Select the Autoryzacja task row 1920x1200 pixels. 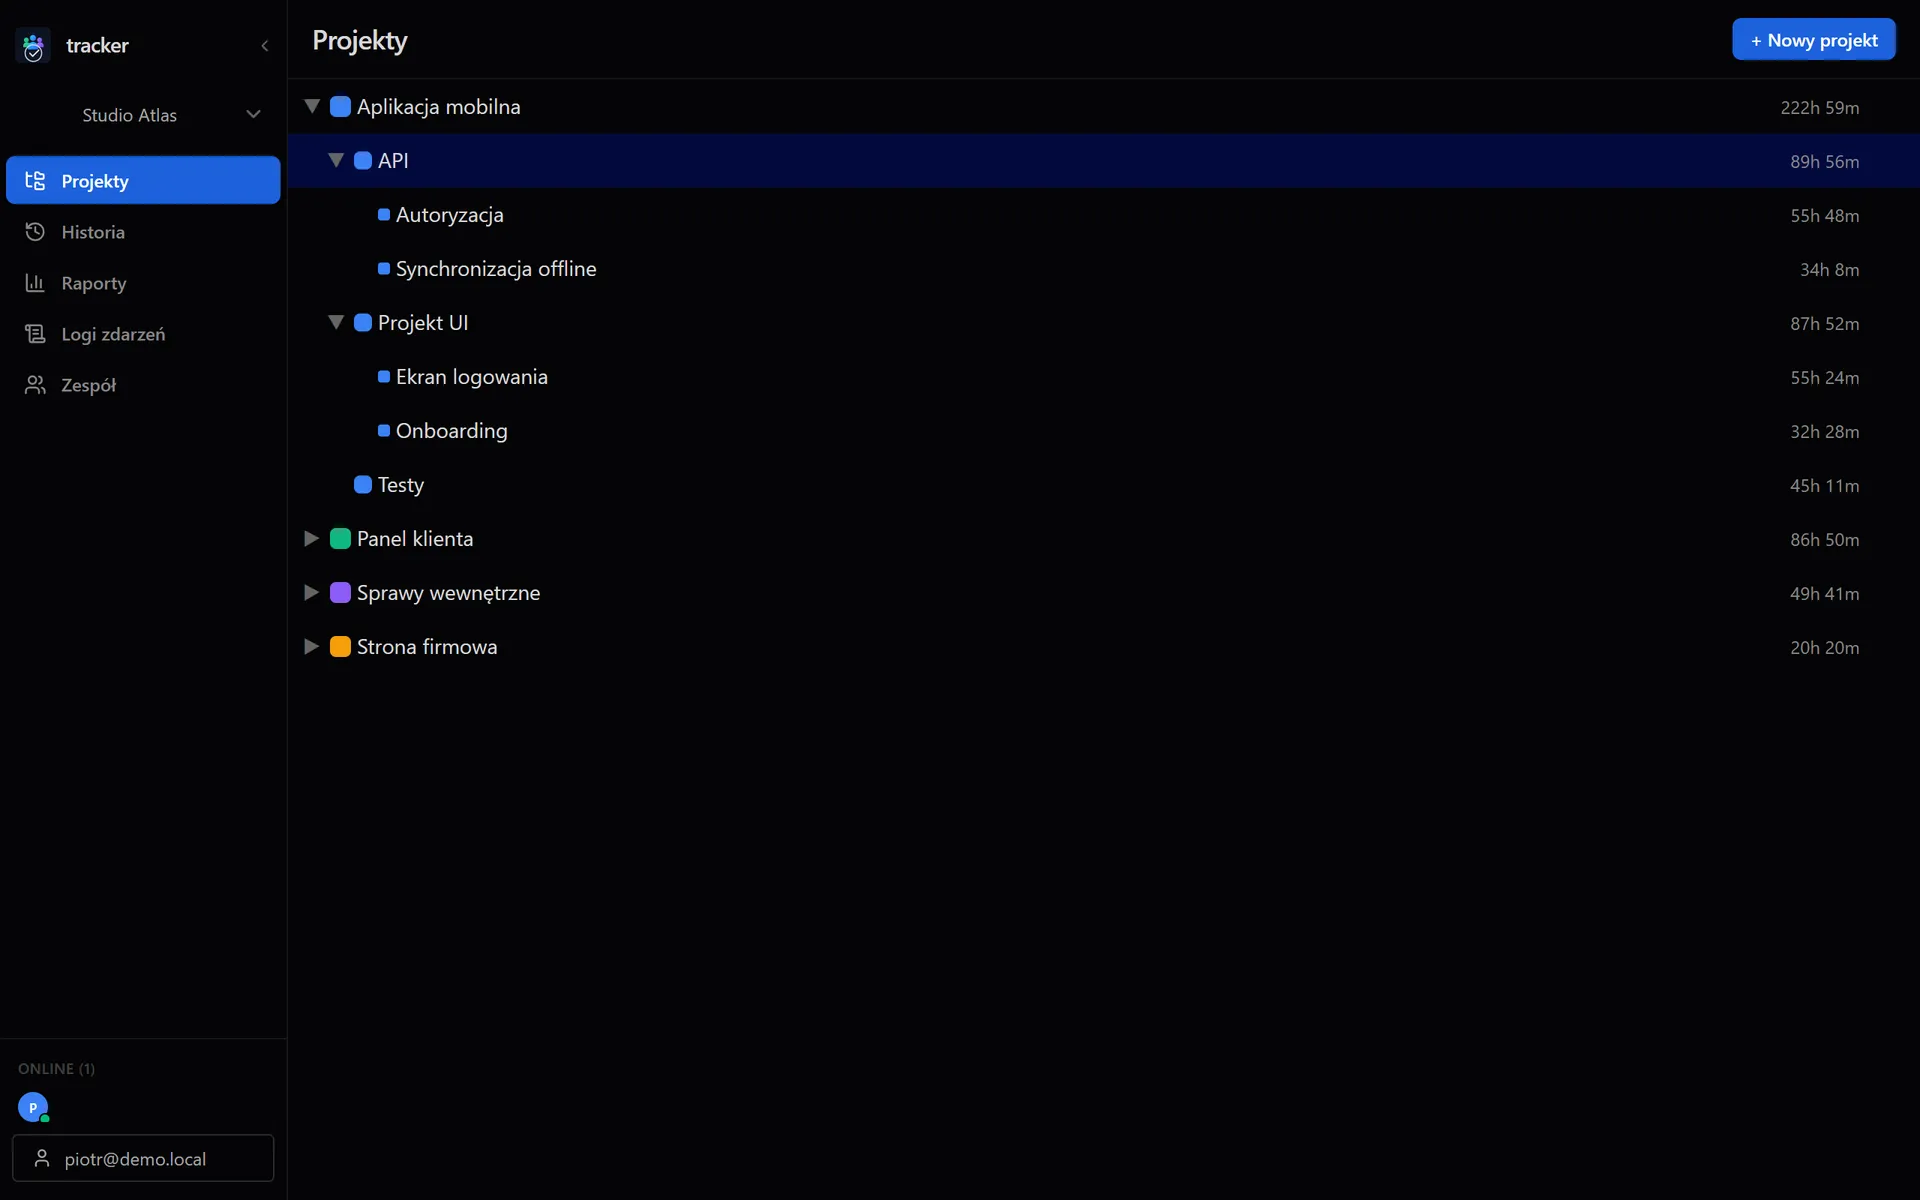[1104, 214]
